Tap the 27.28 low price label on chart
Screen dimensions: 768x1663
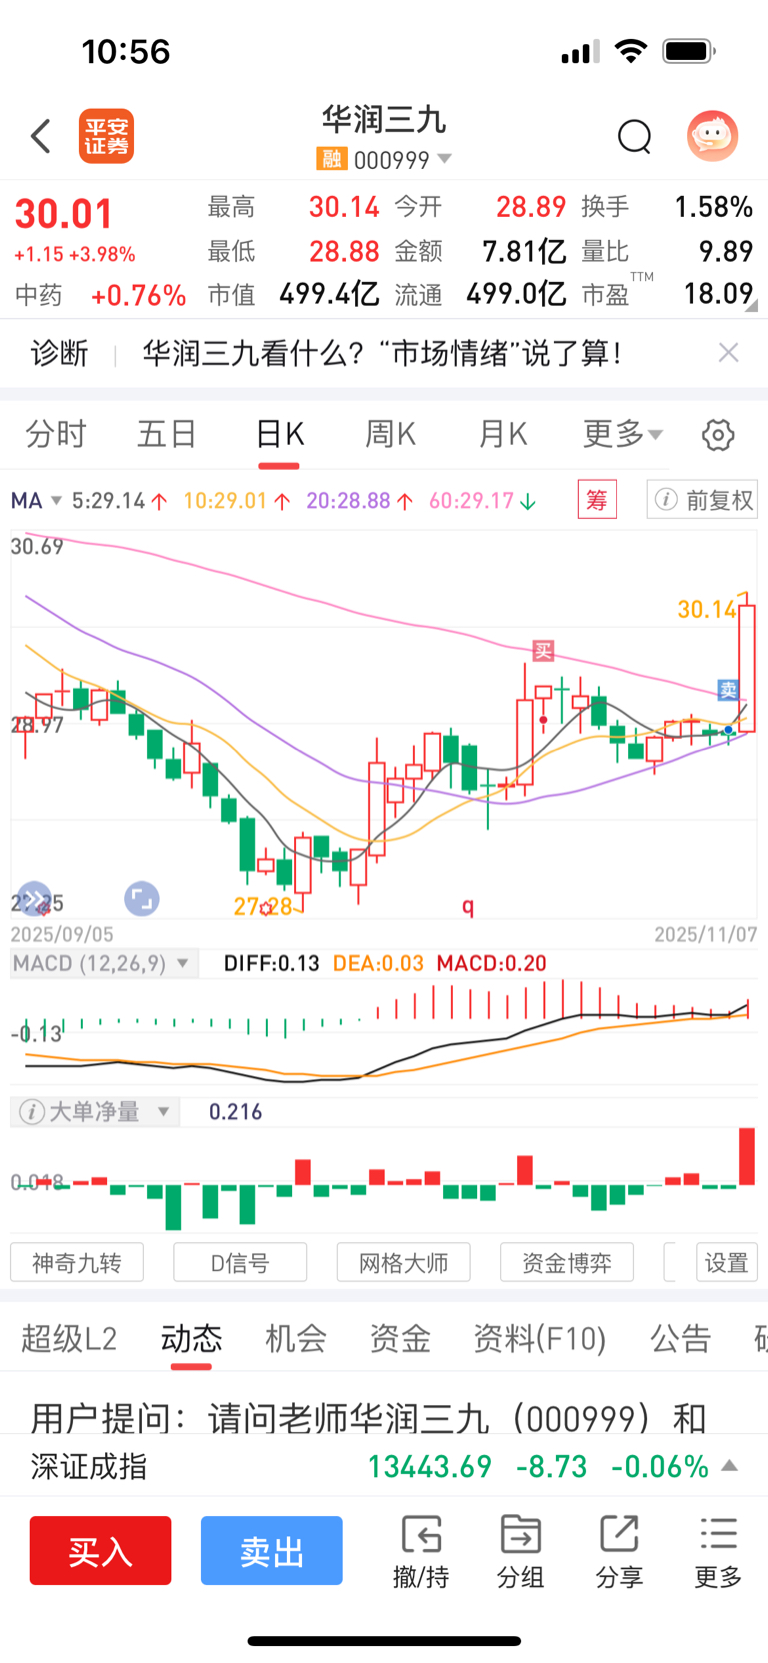pyautogui.click(x=263, y=906)
